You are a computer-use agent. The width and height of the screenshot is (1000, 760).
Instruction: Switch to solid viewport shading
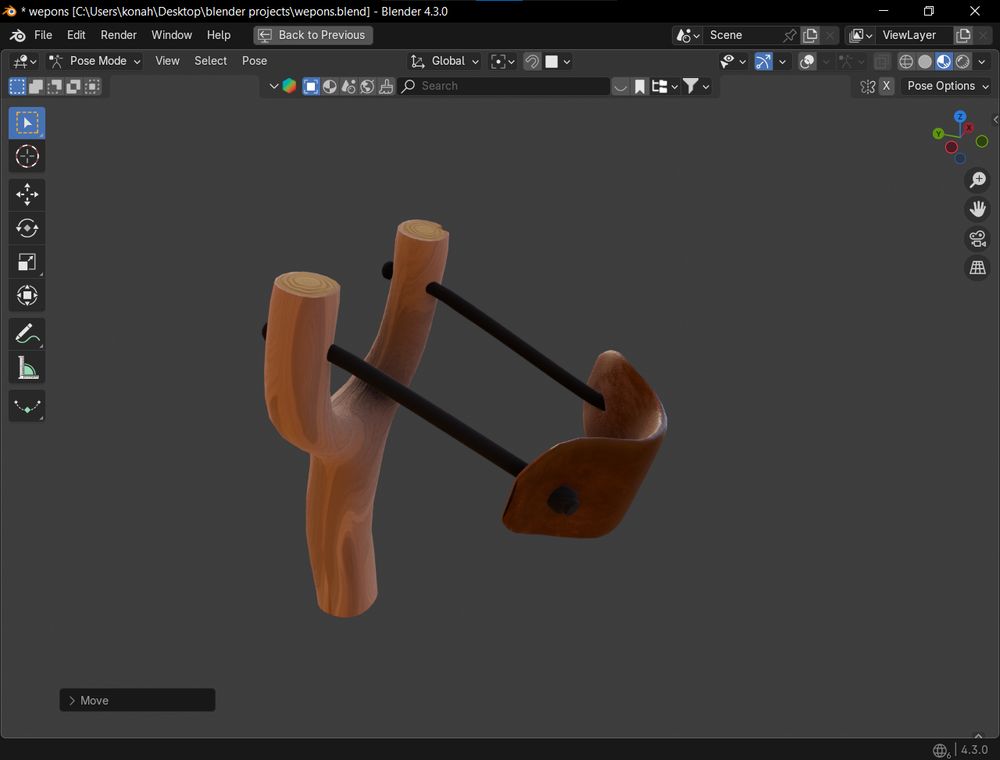click(x=925, y=61)
